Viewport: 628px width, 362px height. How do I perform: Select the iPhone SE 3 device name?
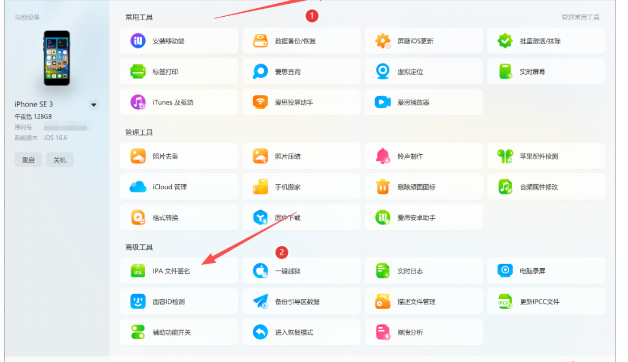(34, 104)
